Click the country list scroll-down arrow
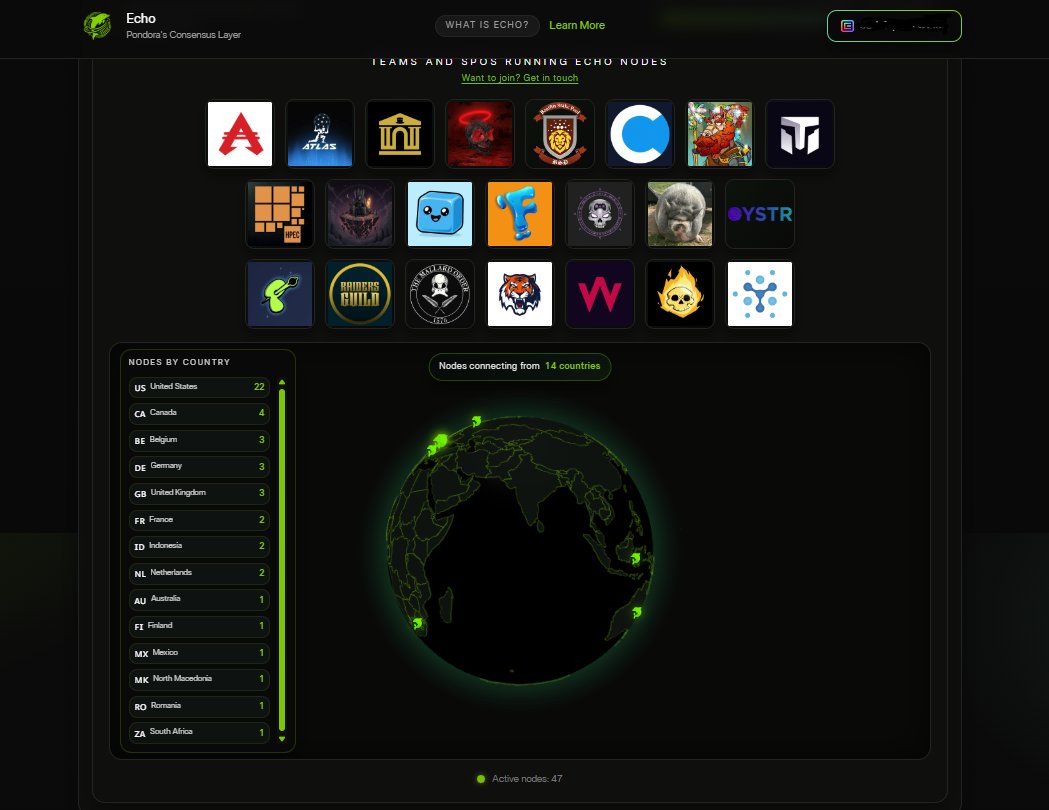Image resolution: width=1049 pixels, height=810 pixels. [x=282, y=739]
